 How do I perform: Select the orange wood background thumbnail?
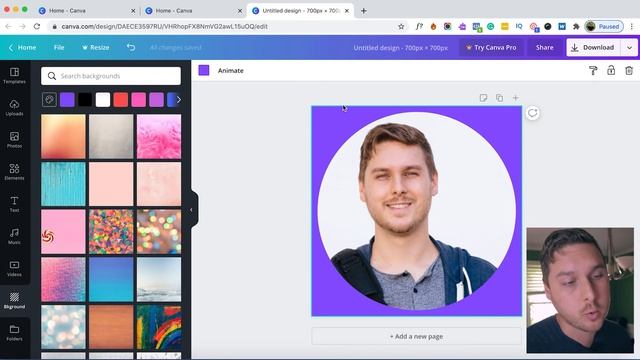coord(111,327)
